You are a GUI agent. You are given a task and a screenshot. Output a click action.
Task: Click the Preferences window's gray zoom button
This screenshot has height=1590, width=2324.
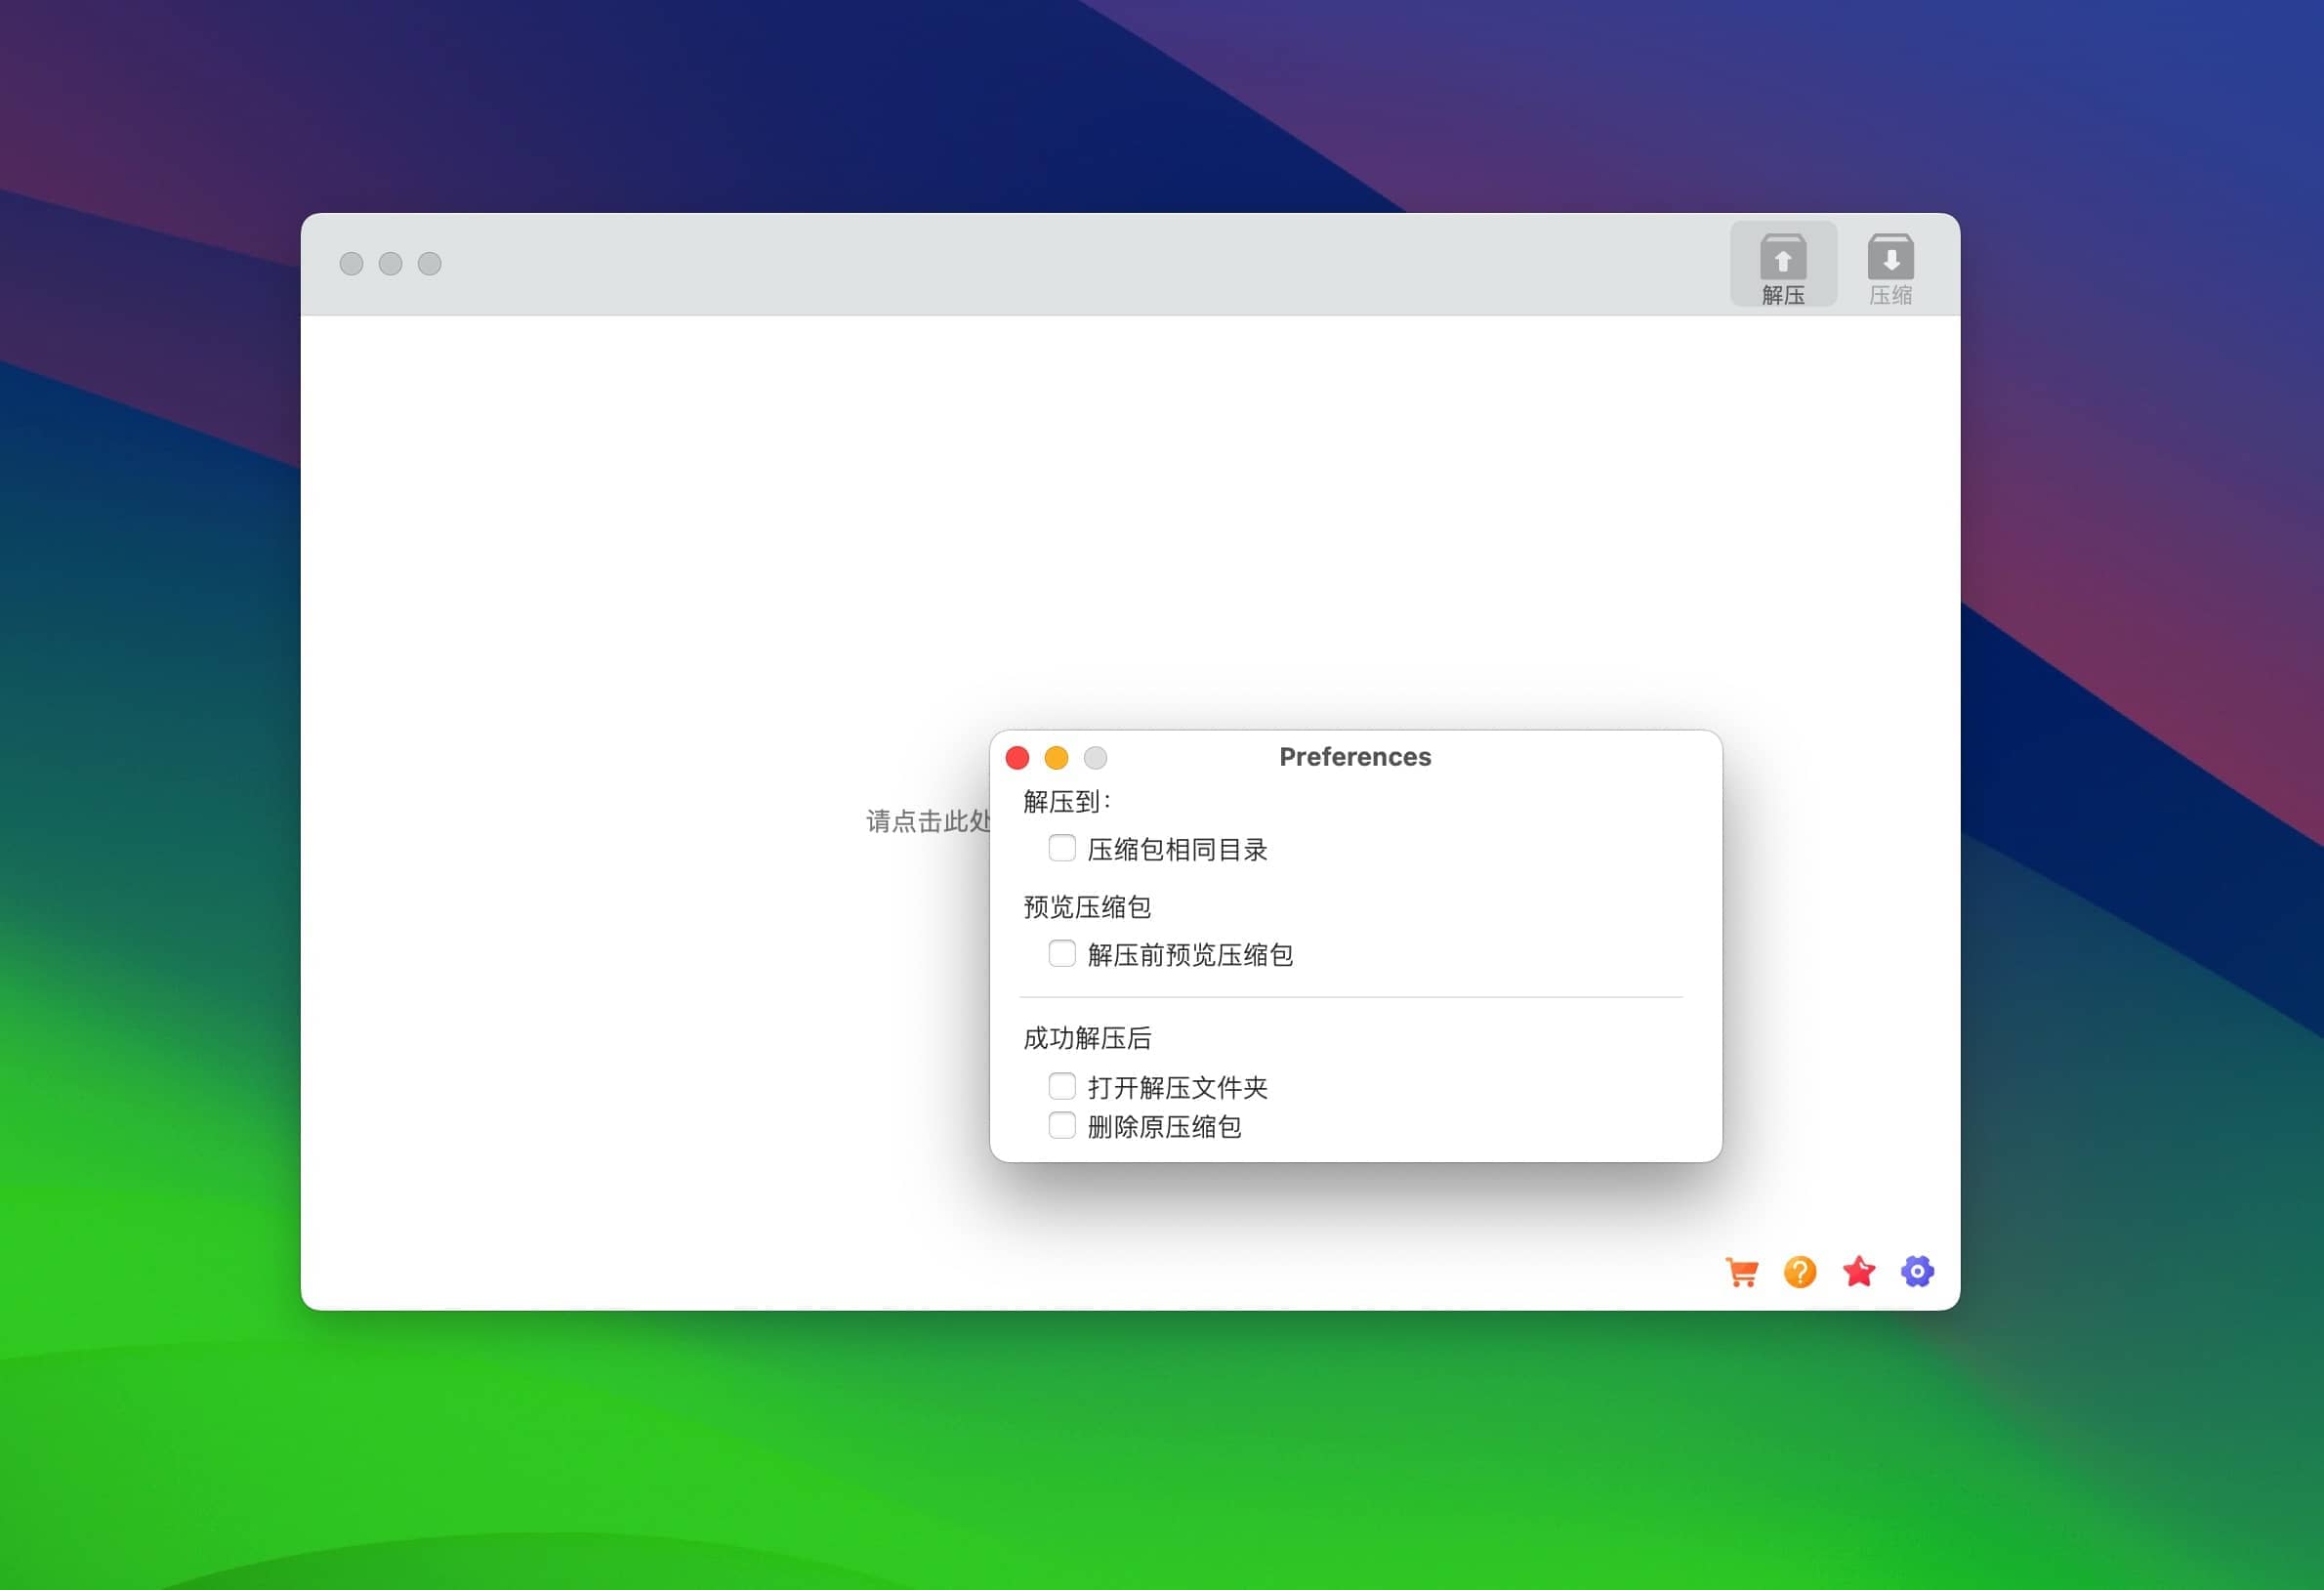click(x=1096, y=758)
